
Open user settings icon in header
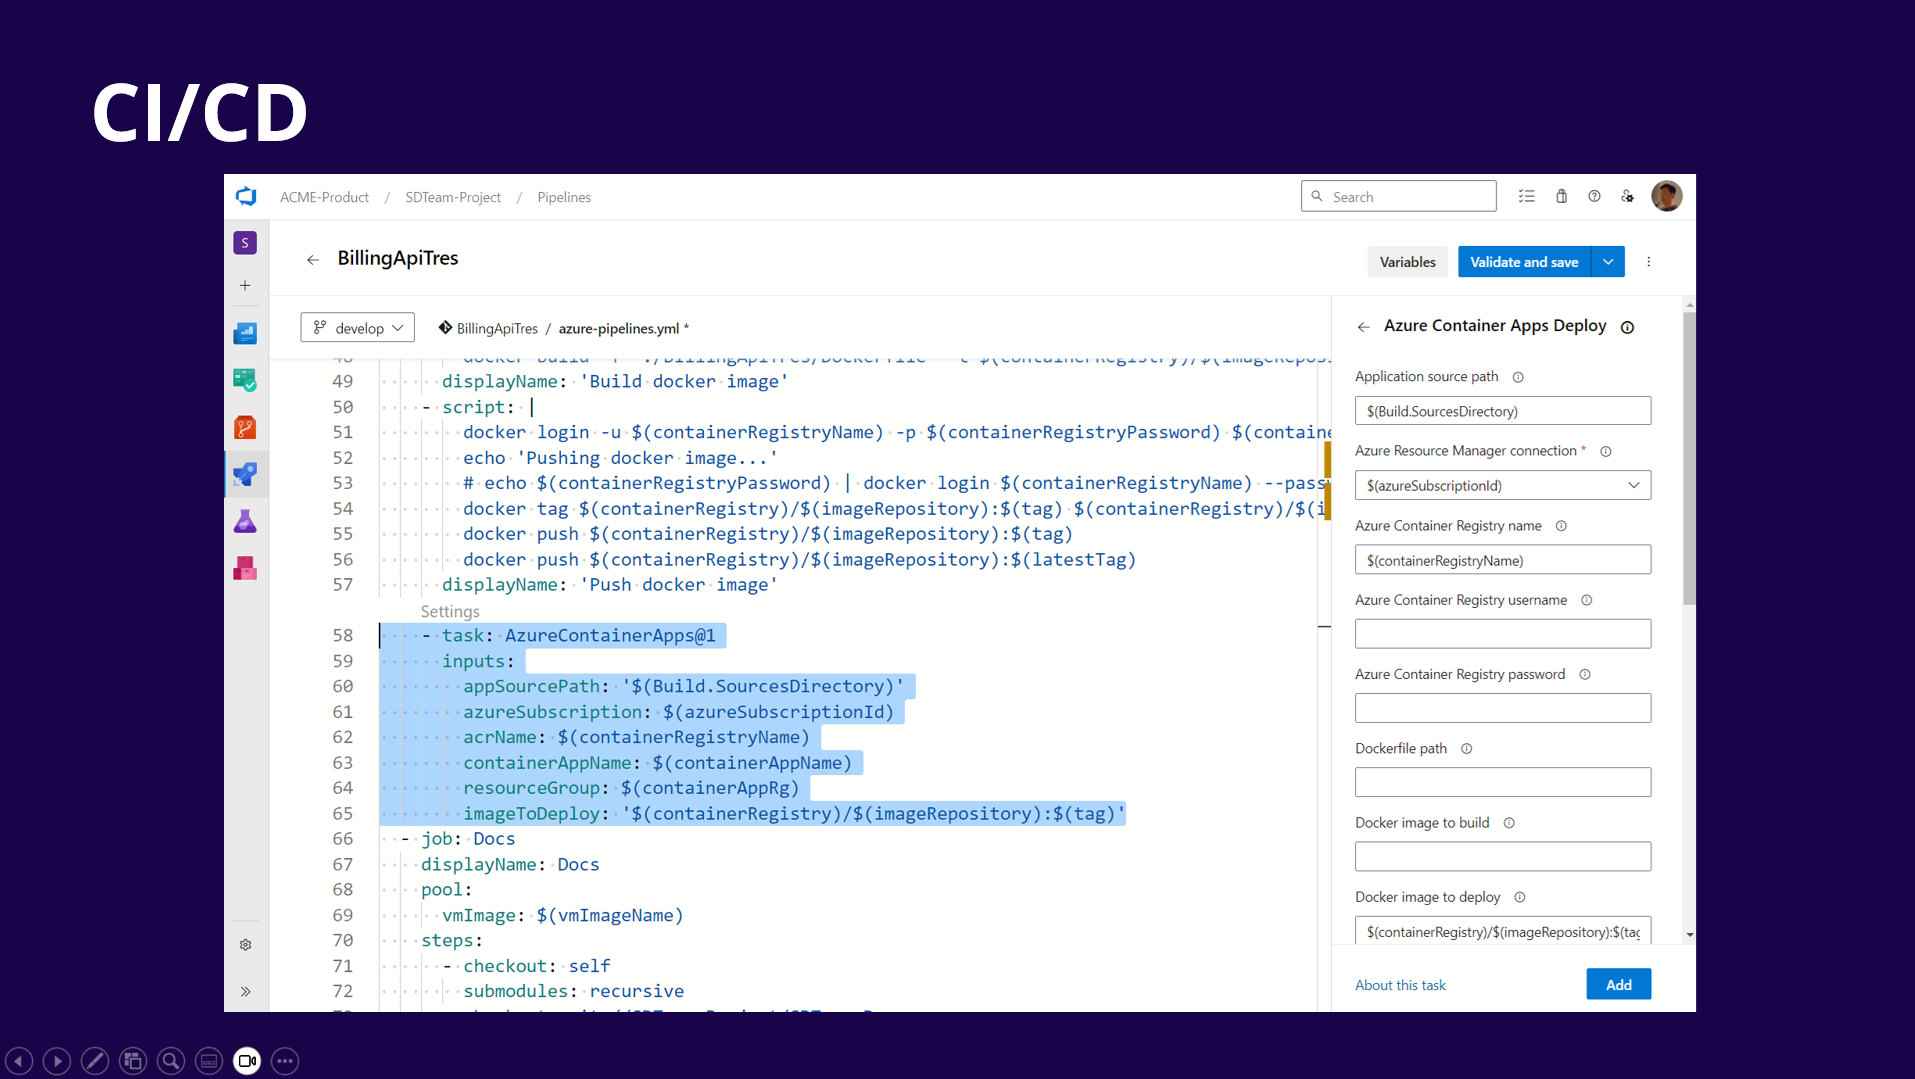pyautogui.click(x=1628, y=197)
